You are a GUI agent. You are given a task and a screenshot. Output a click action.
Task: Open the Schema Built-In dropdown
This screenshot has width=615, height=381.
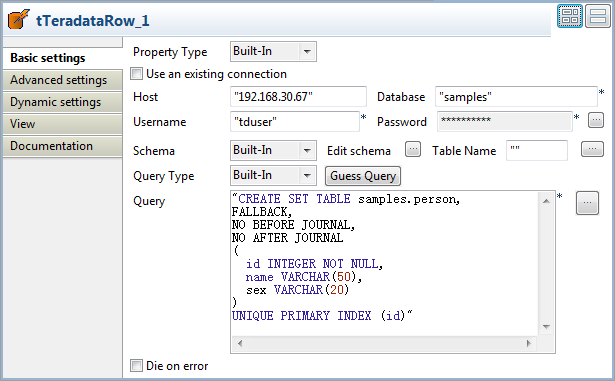(273, 150)
